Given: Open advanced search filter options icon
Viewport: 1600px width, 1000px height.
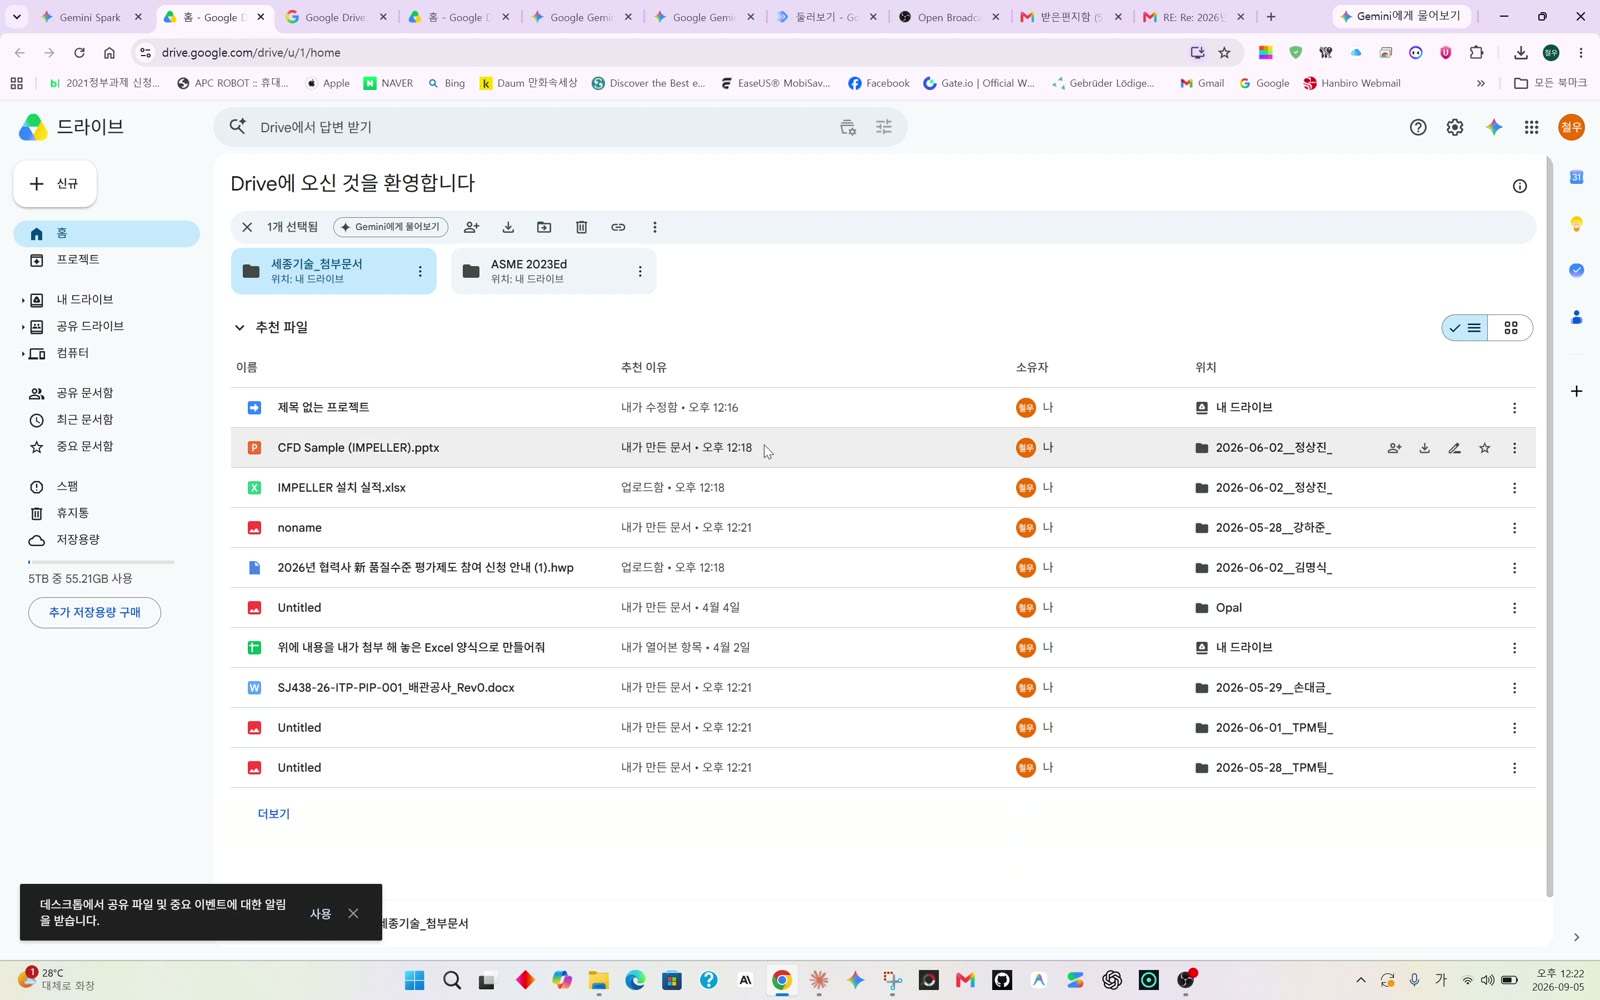Looking at the screenshot, I should click(884, 127).
